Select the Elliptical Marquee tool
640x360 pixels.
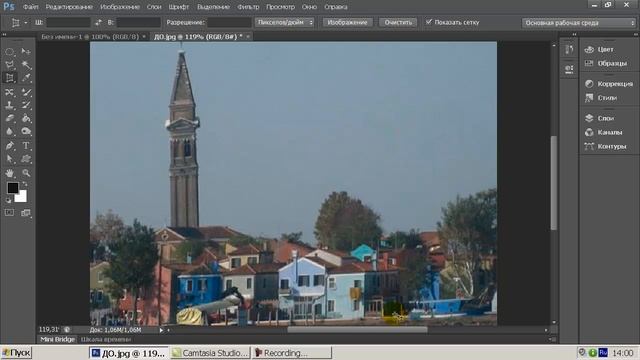click(x=9, y=52)
